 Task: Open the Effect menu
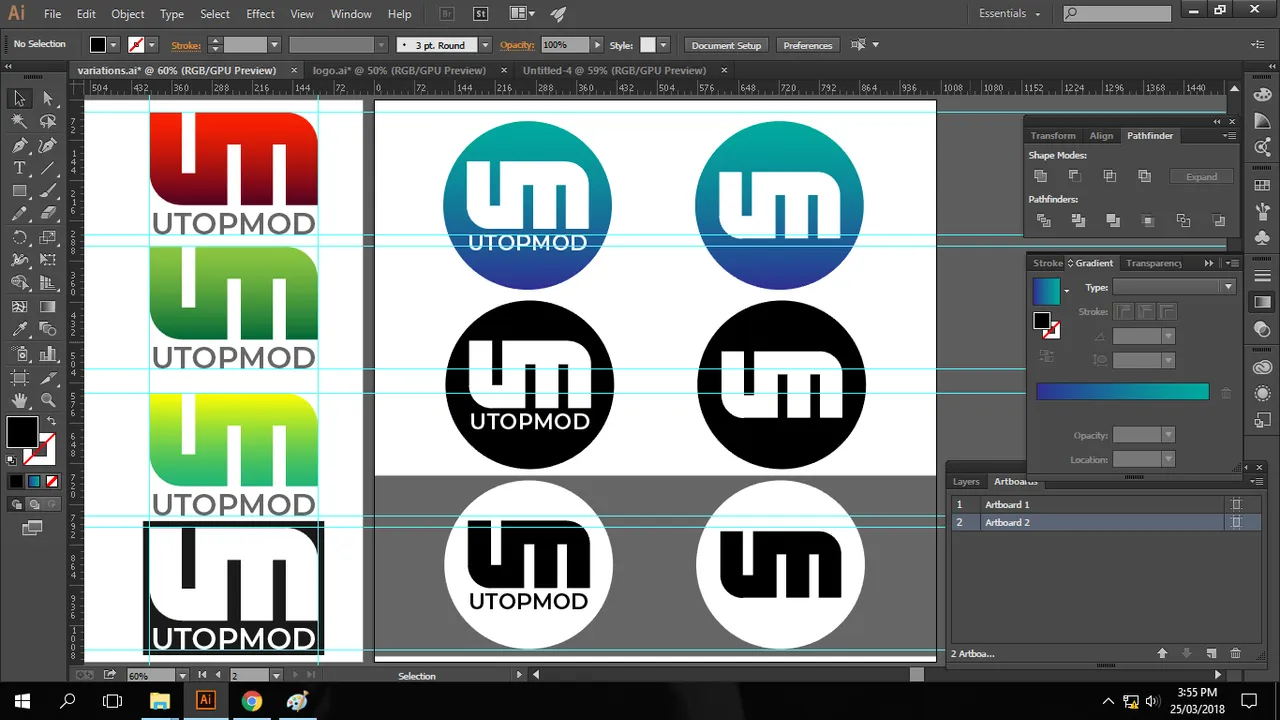(260, 14)
